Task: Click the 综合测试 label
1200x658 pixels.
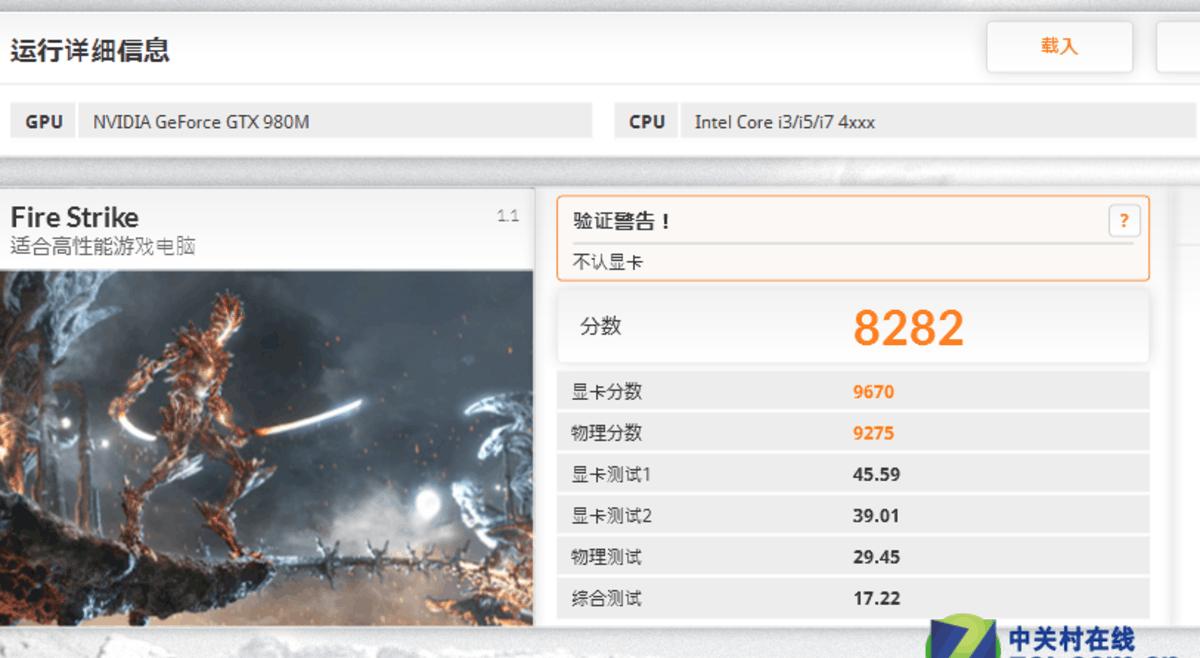Action: tap(607, 599)
